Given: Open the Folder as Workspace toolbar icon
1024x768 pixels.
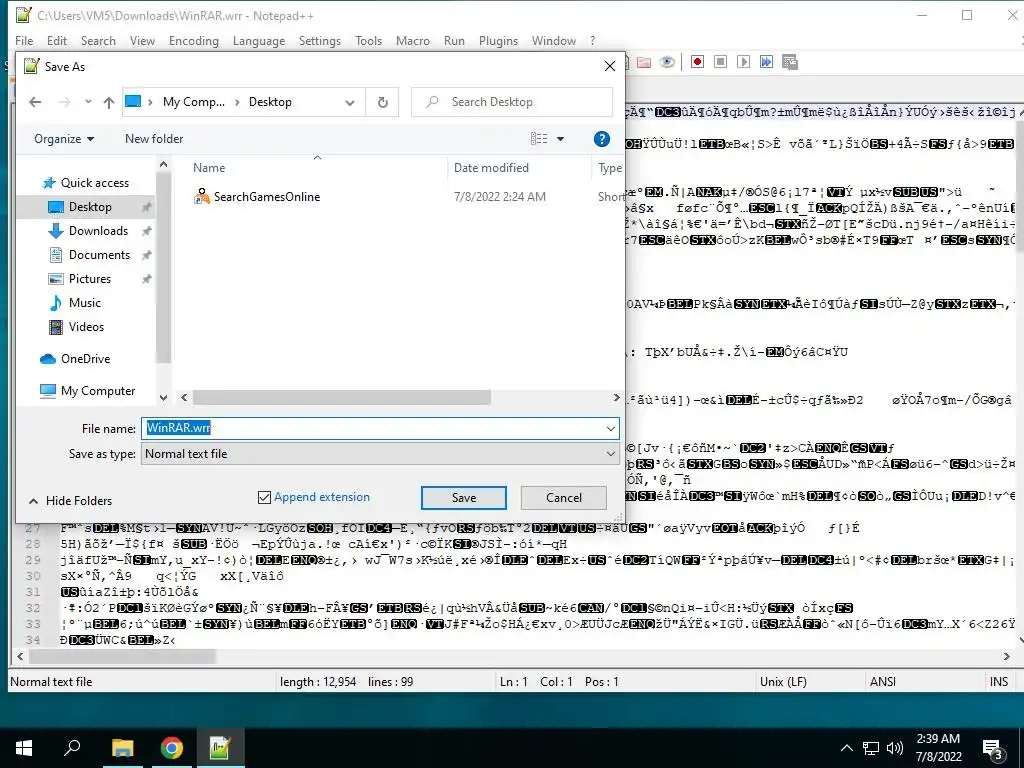Looking at the screenshot, I should pos(644,62).
